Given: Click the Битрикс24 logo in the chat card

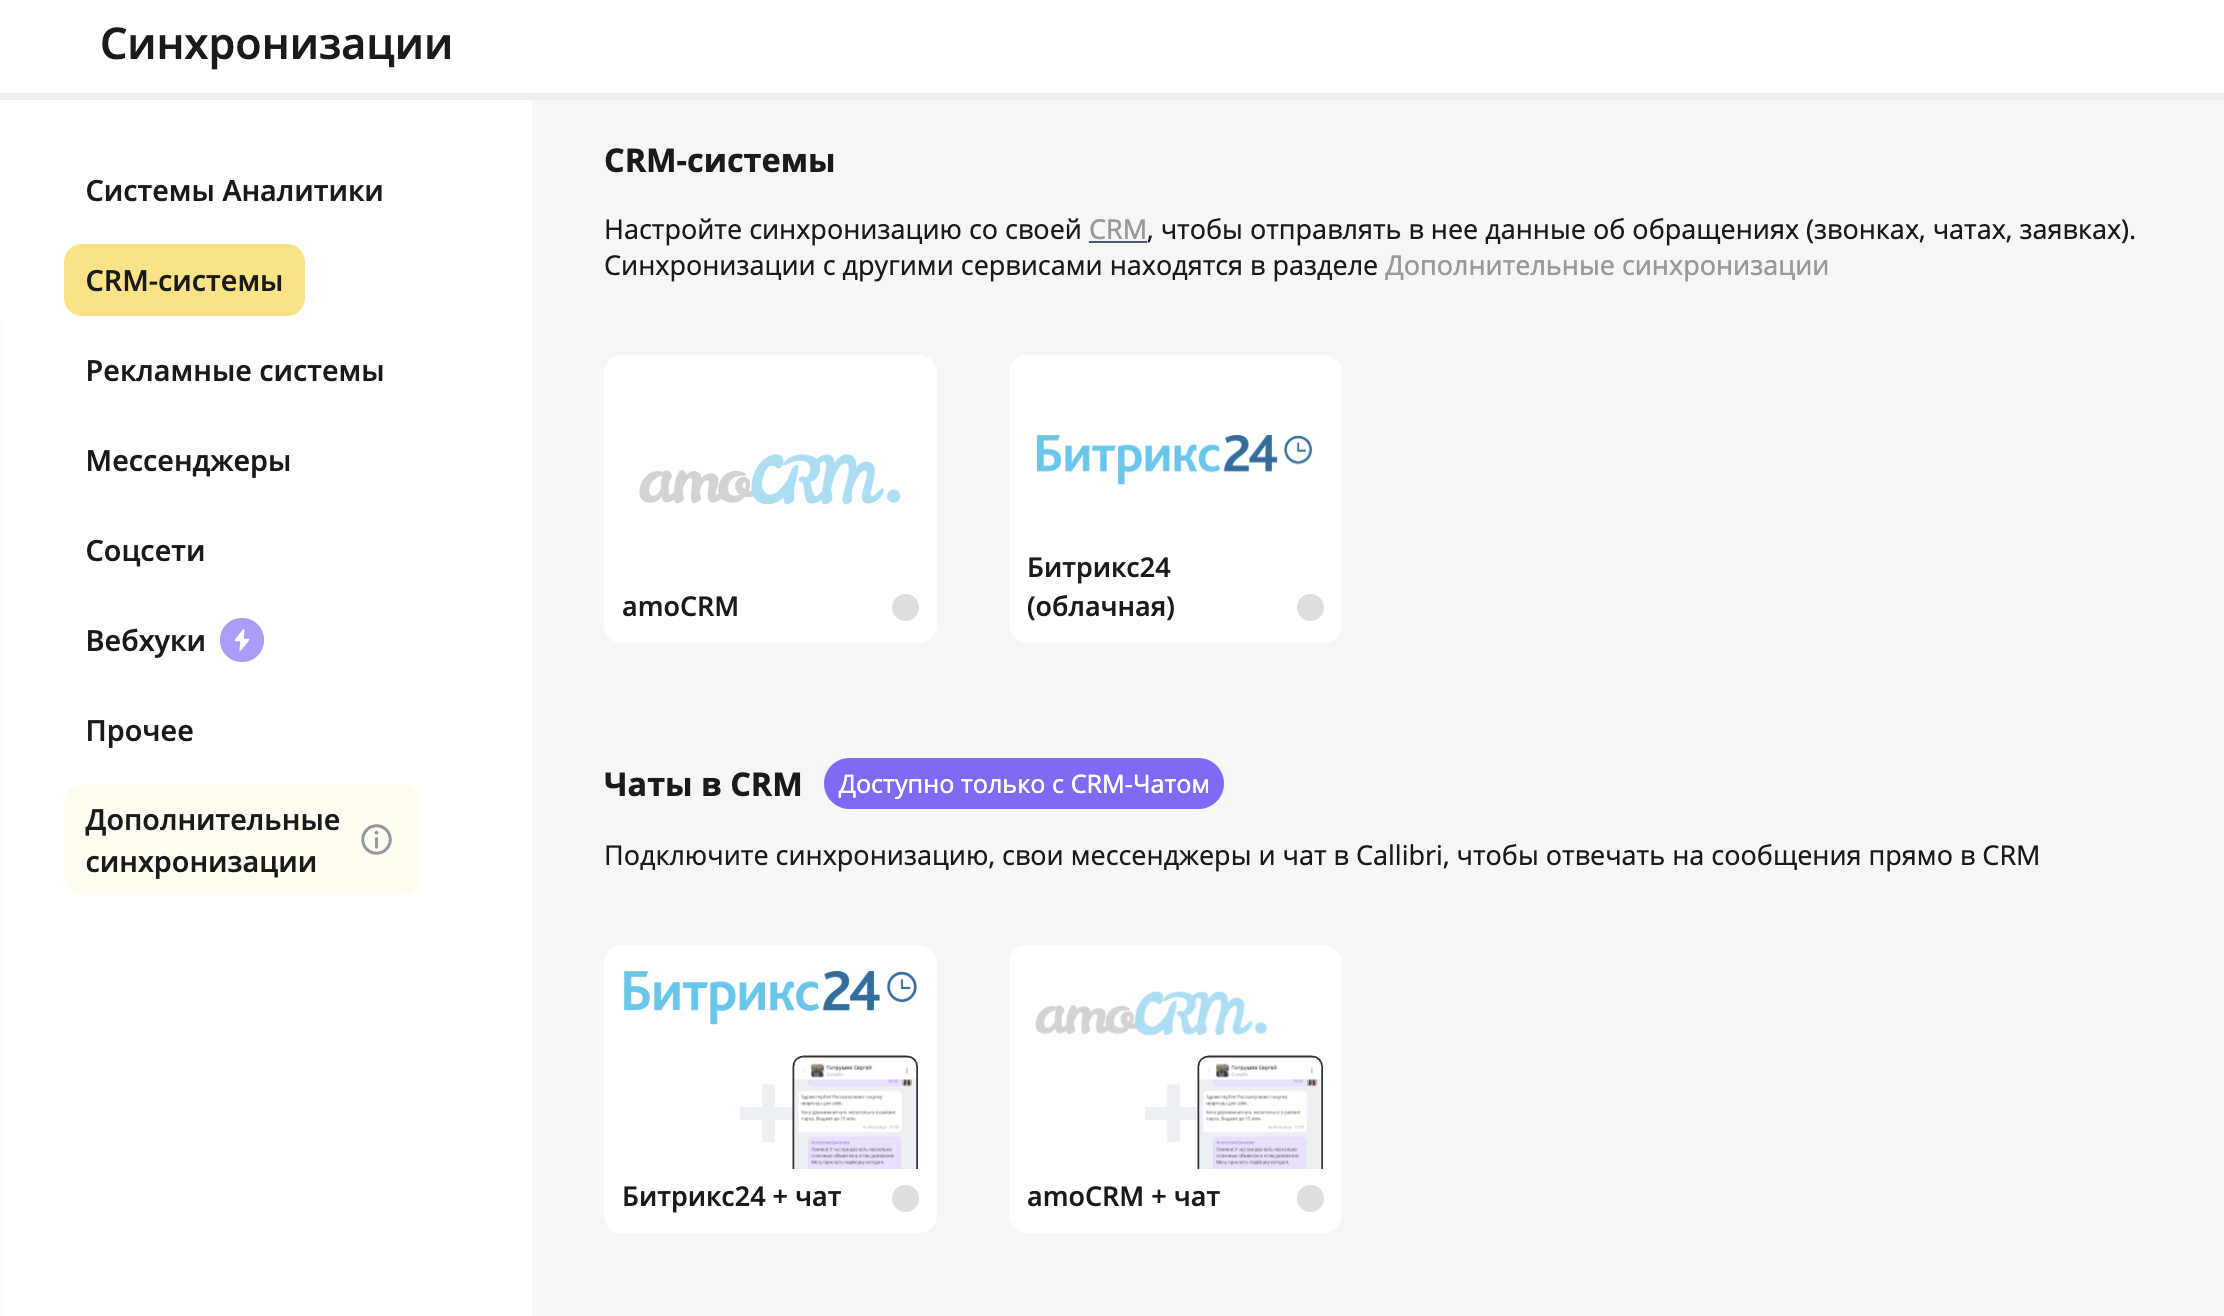Looking at the screenshot, I should tap(769, 992).
